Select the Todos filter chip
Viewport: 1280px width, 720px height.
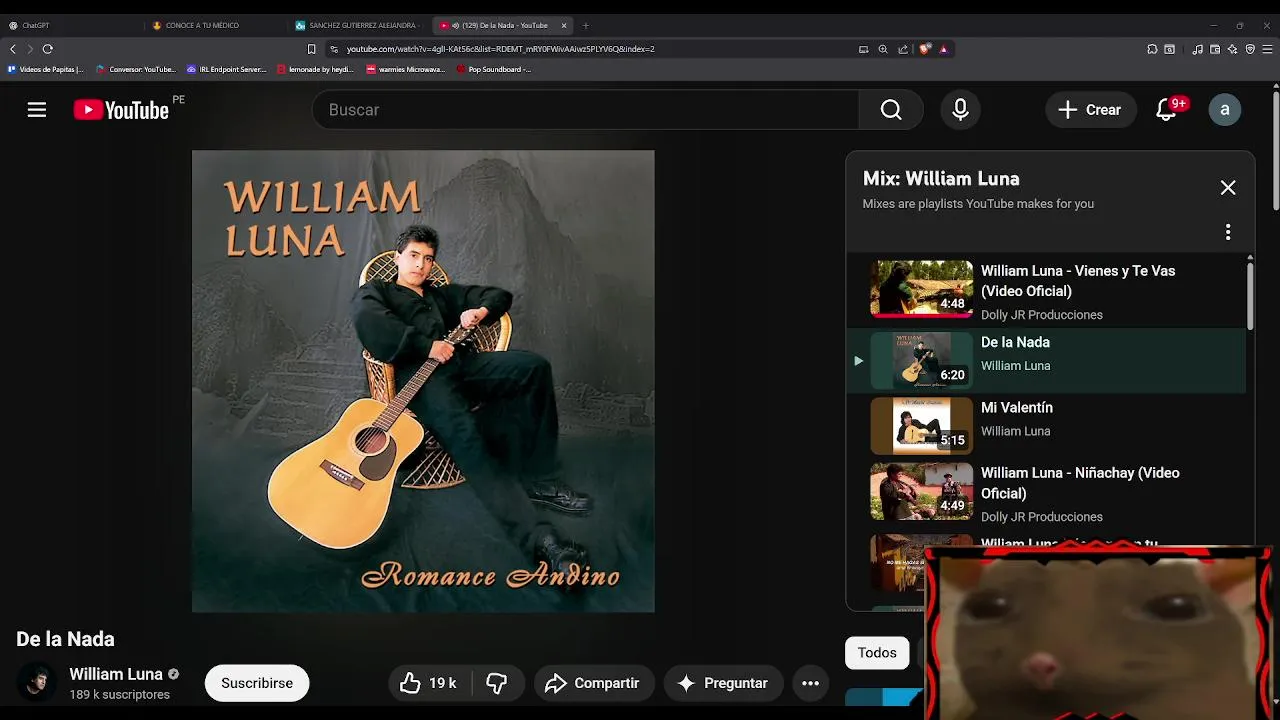(877, 653)
